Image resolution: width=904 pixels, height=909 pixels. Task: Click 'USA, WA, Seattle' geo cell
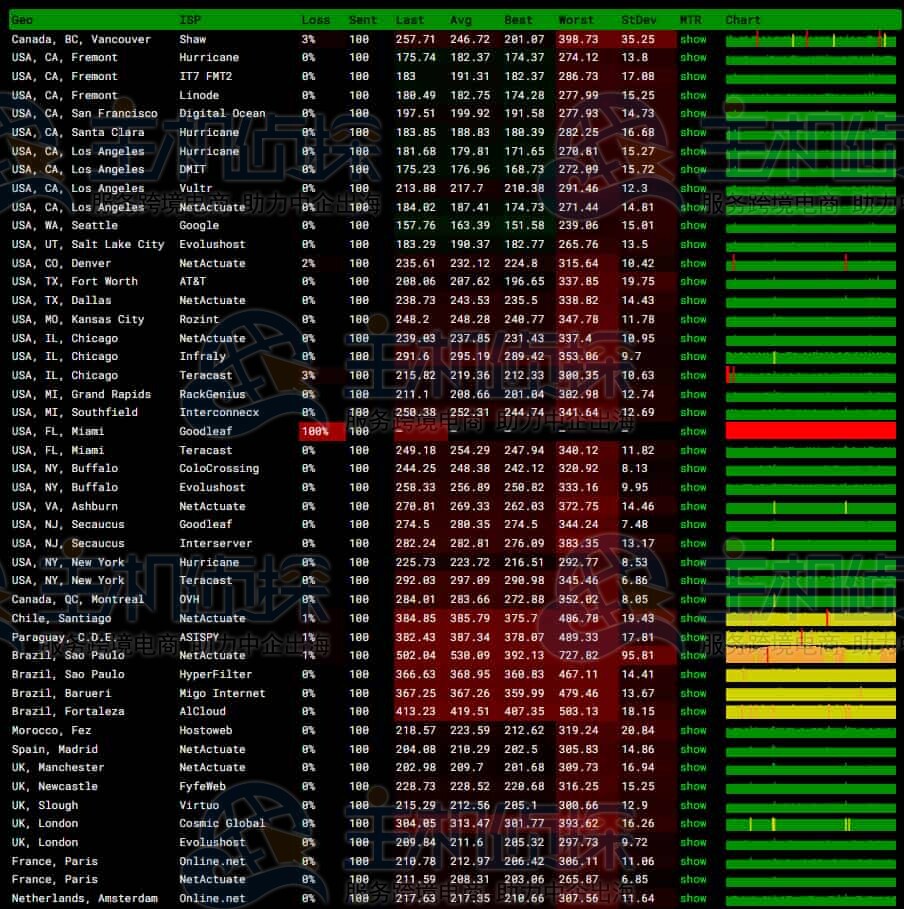point(65,226)
